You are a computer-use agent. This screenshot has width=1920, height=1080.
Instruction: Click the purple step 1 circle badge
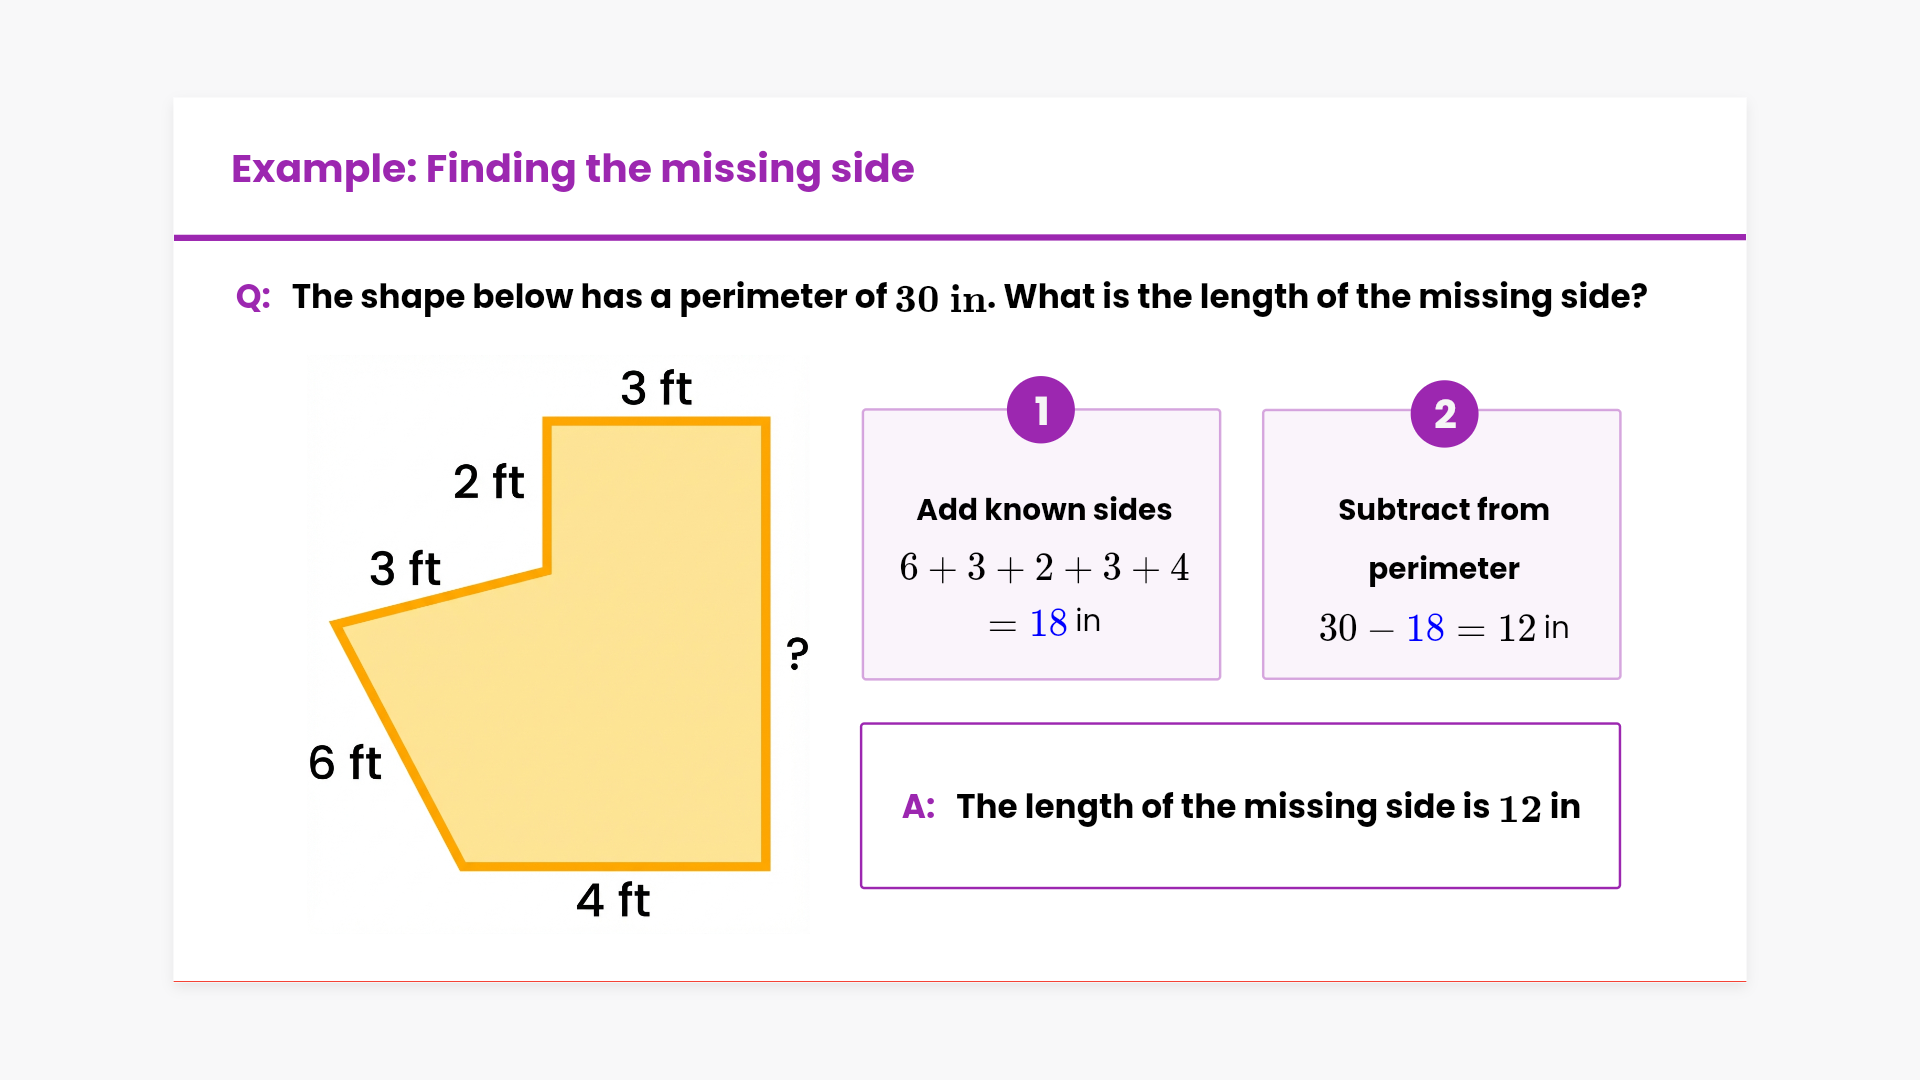coord(1040,410)
